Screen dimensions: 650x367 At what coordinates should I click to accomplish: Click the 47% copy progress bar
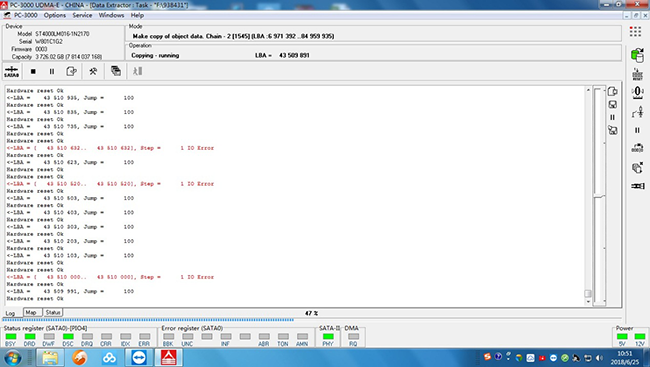click(x=312, y=320)
